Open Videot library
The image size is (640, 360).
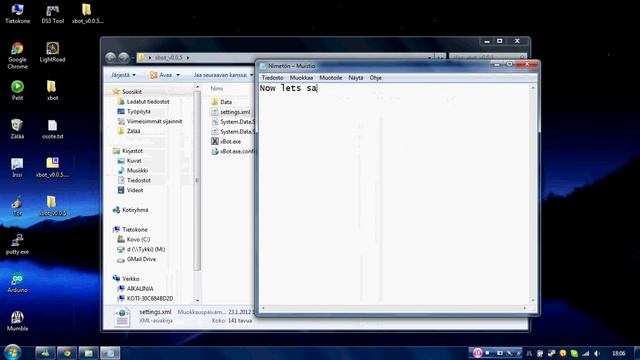(130, 190)
